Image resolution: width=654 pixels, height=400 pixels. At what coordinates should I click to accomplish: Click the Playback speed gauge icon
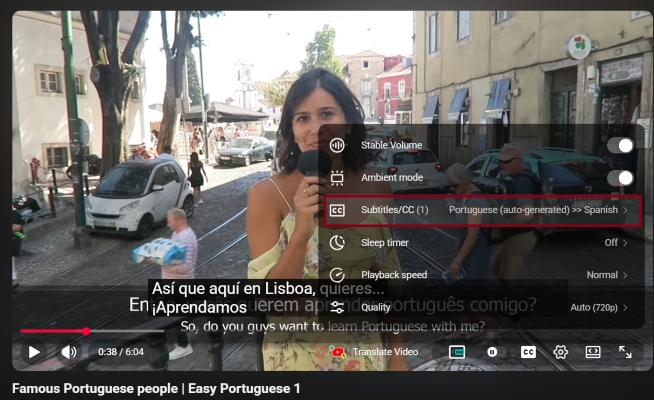tap(337, 275)
